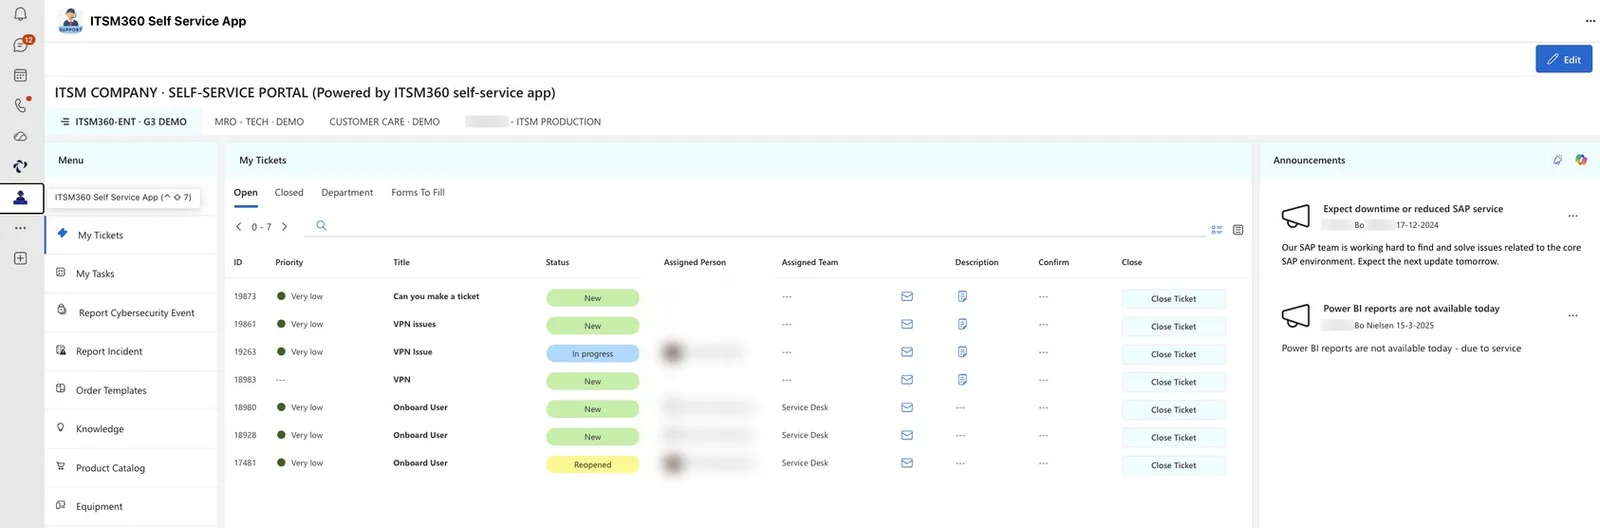Send mail for ticket 17481
The image size is (1600, 528).
907,463
